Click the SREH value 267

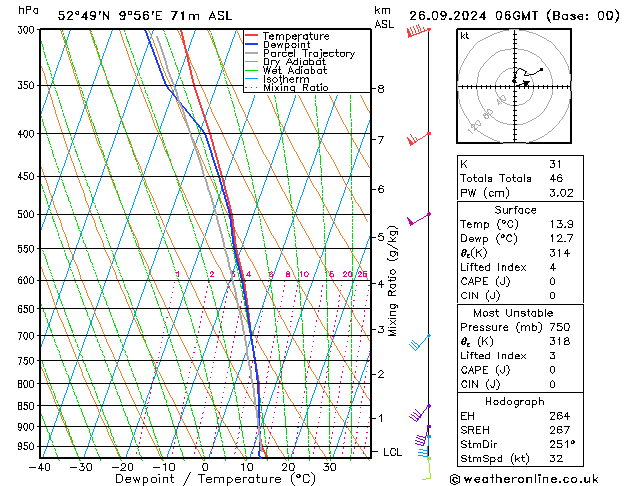pos(560,430)
